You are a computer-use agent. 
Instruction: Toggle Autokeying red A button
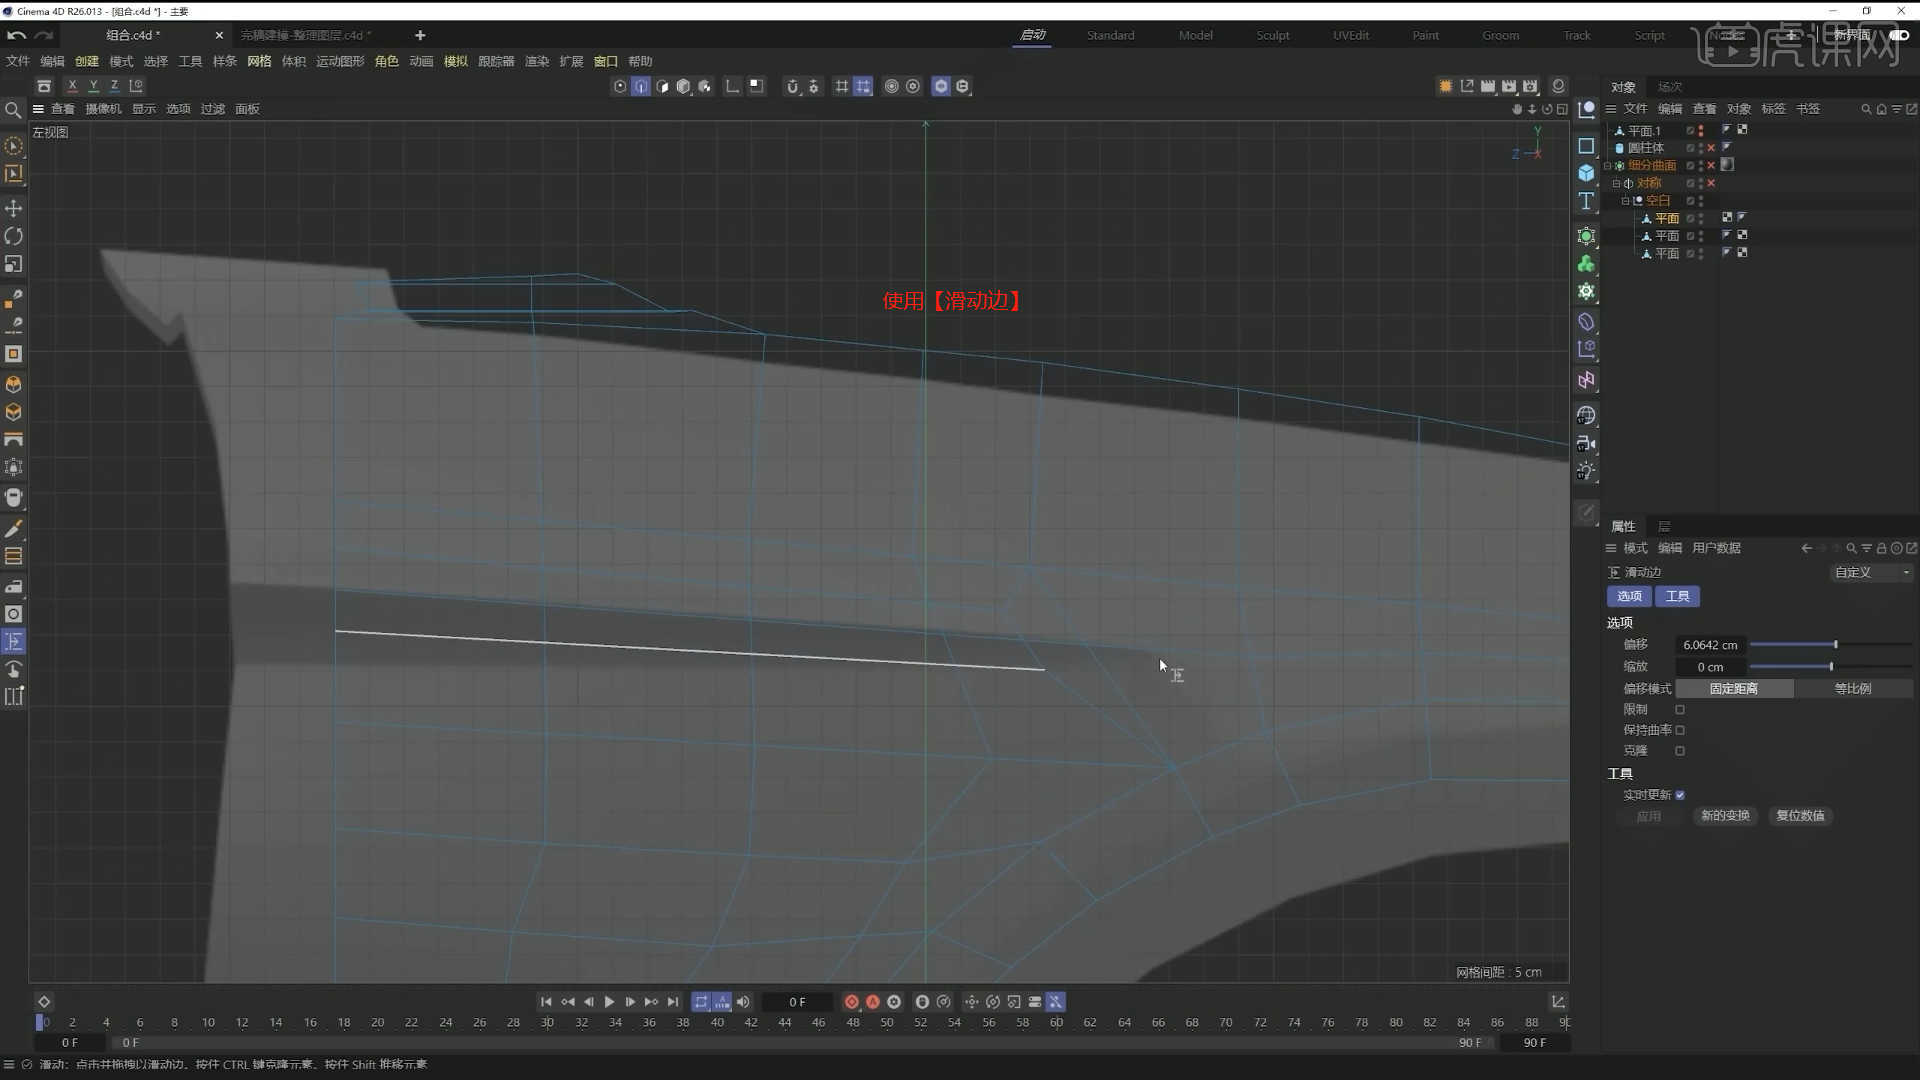coord(873,1002)
